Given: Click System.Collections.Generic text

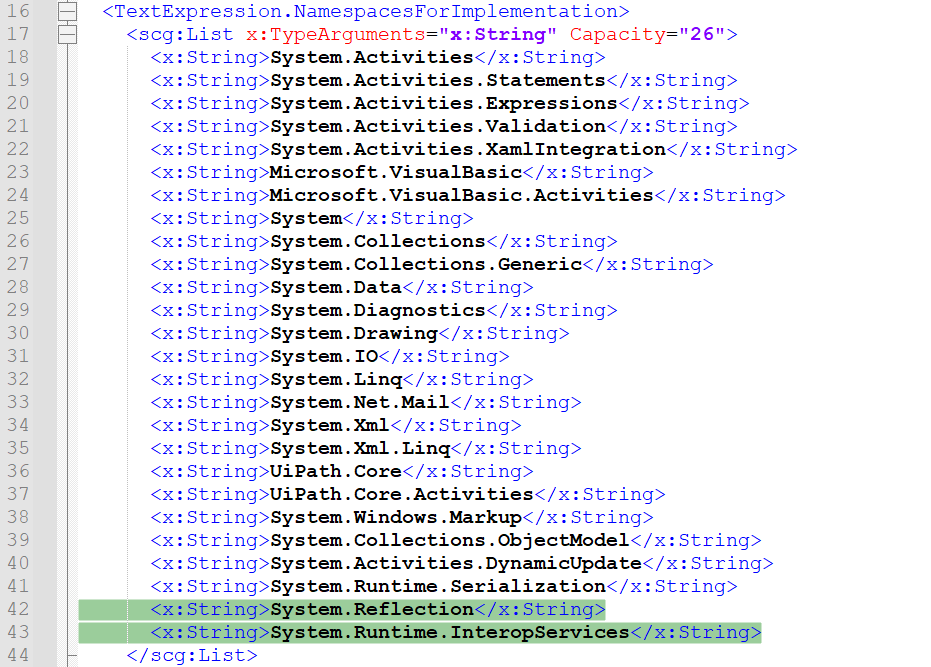Looking at the screenshot, I should (x=426, y=264).
